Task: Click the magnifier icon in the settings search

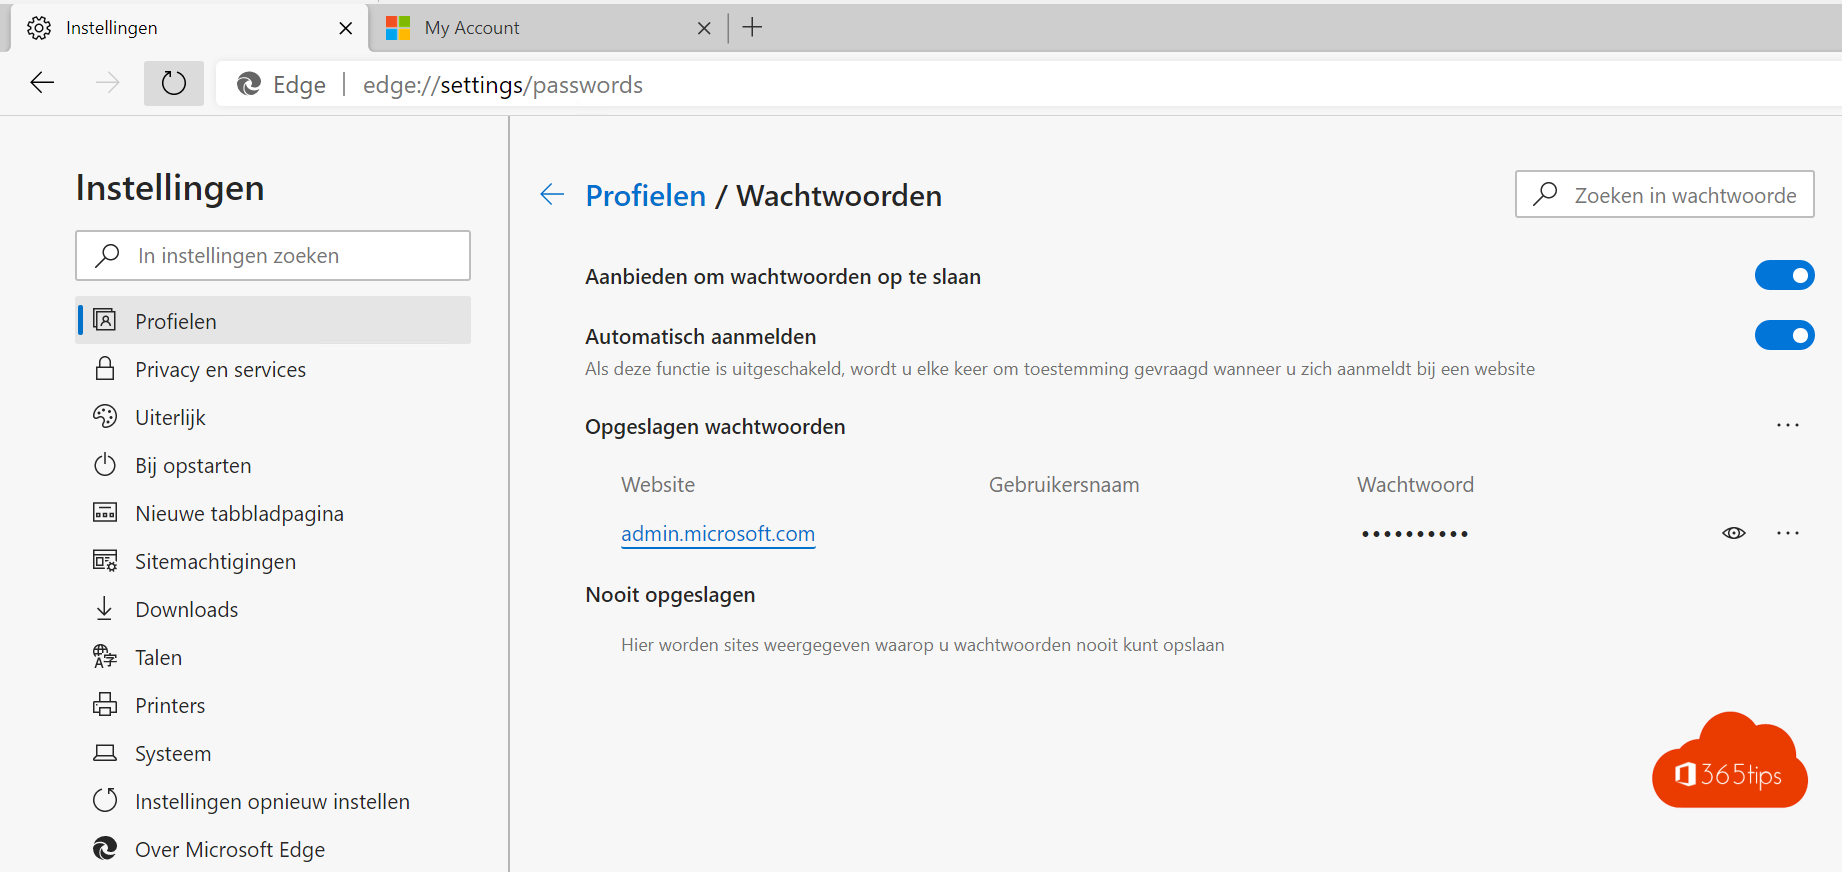Action: [107, 256]
